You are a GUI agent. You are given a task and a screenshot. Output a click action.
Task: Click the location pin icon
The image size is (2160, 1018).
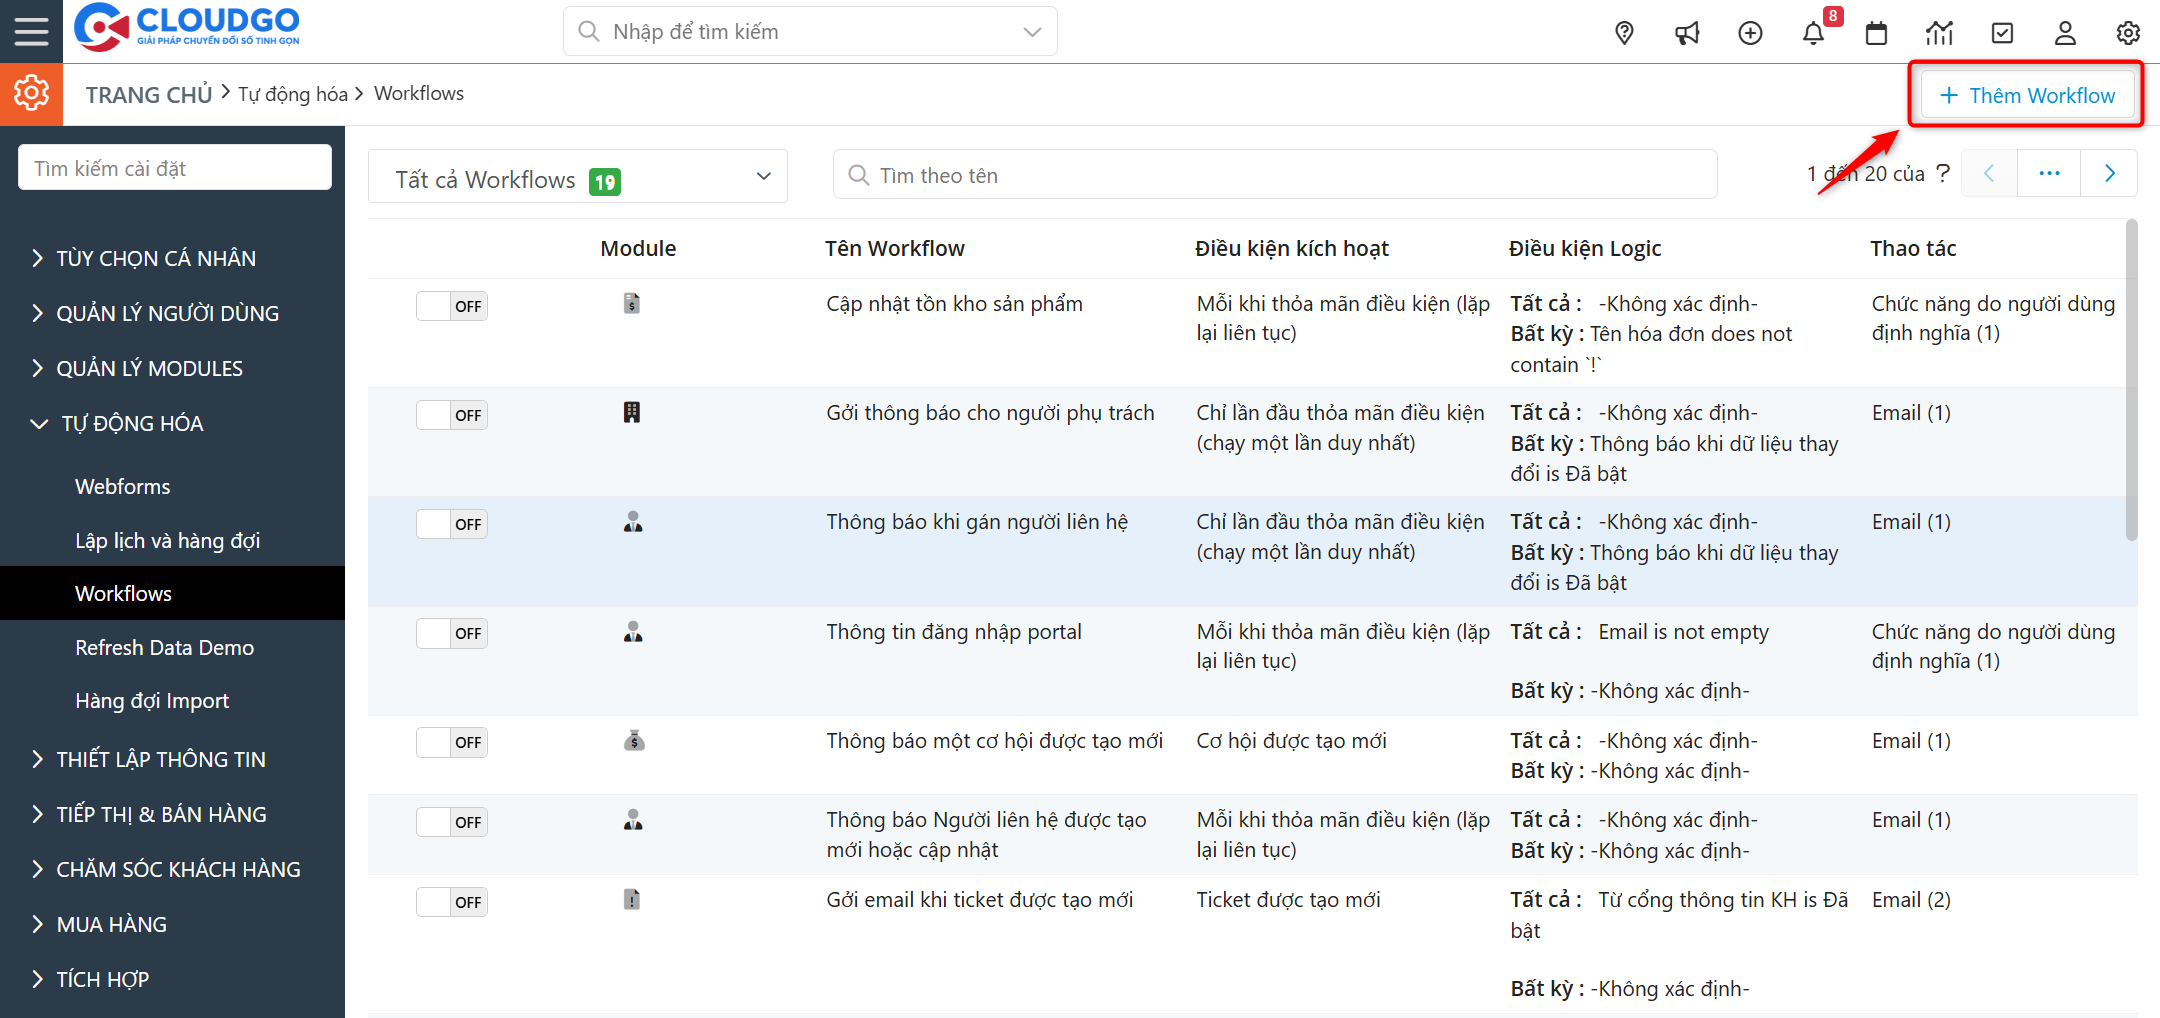(1624, 33)
